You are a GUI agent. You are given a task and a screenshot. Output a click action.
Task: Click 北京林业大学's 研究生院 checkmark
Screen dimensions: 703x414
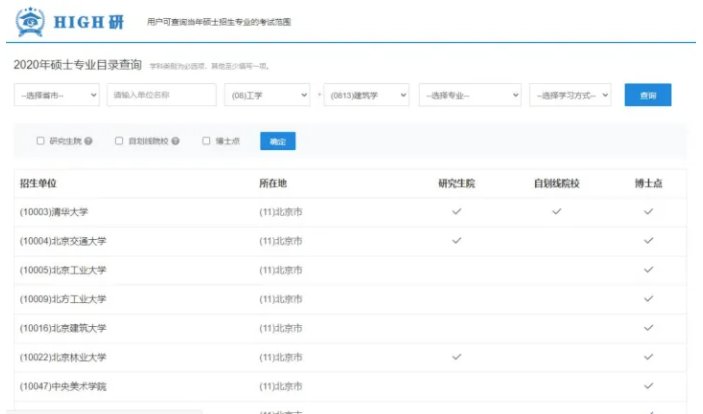[x=456, y=357]
